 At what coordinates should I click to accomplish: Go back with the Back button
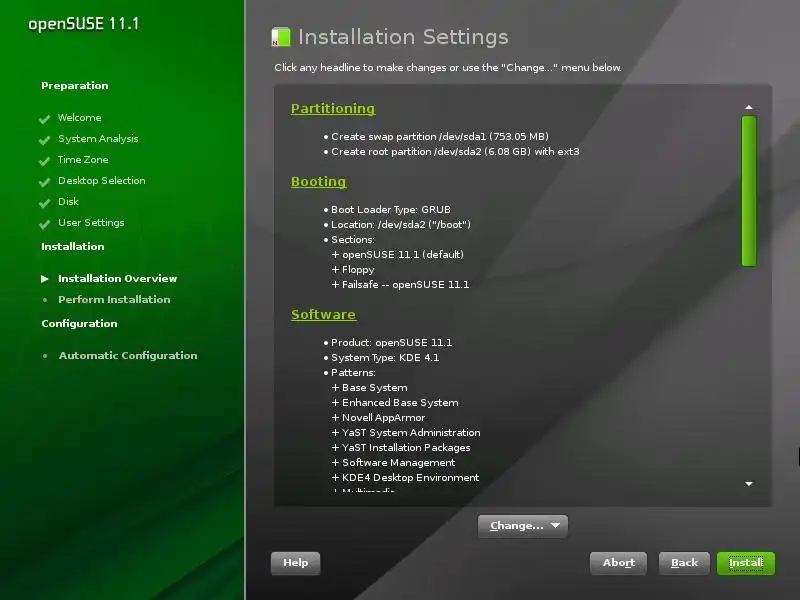(x=684, y=563)
